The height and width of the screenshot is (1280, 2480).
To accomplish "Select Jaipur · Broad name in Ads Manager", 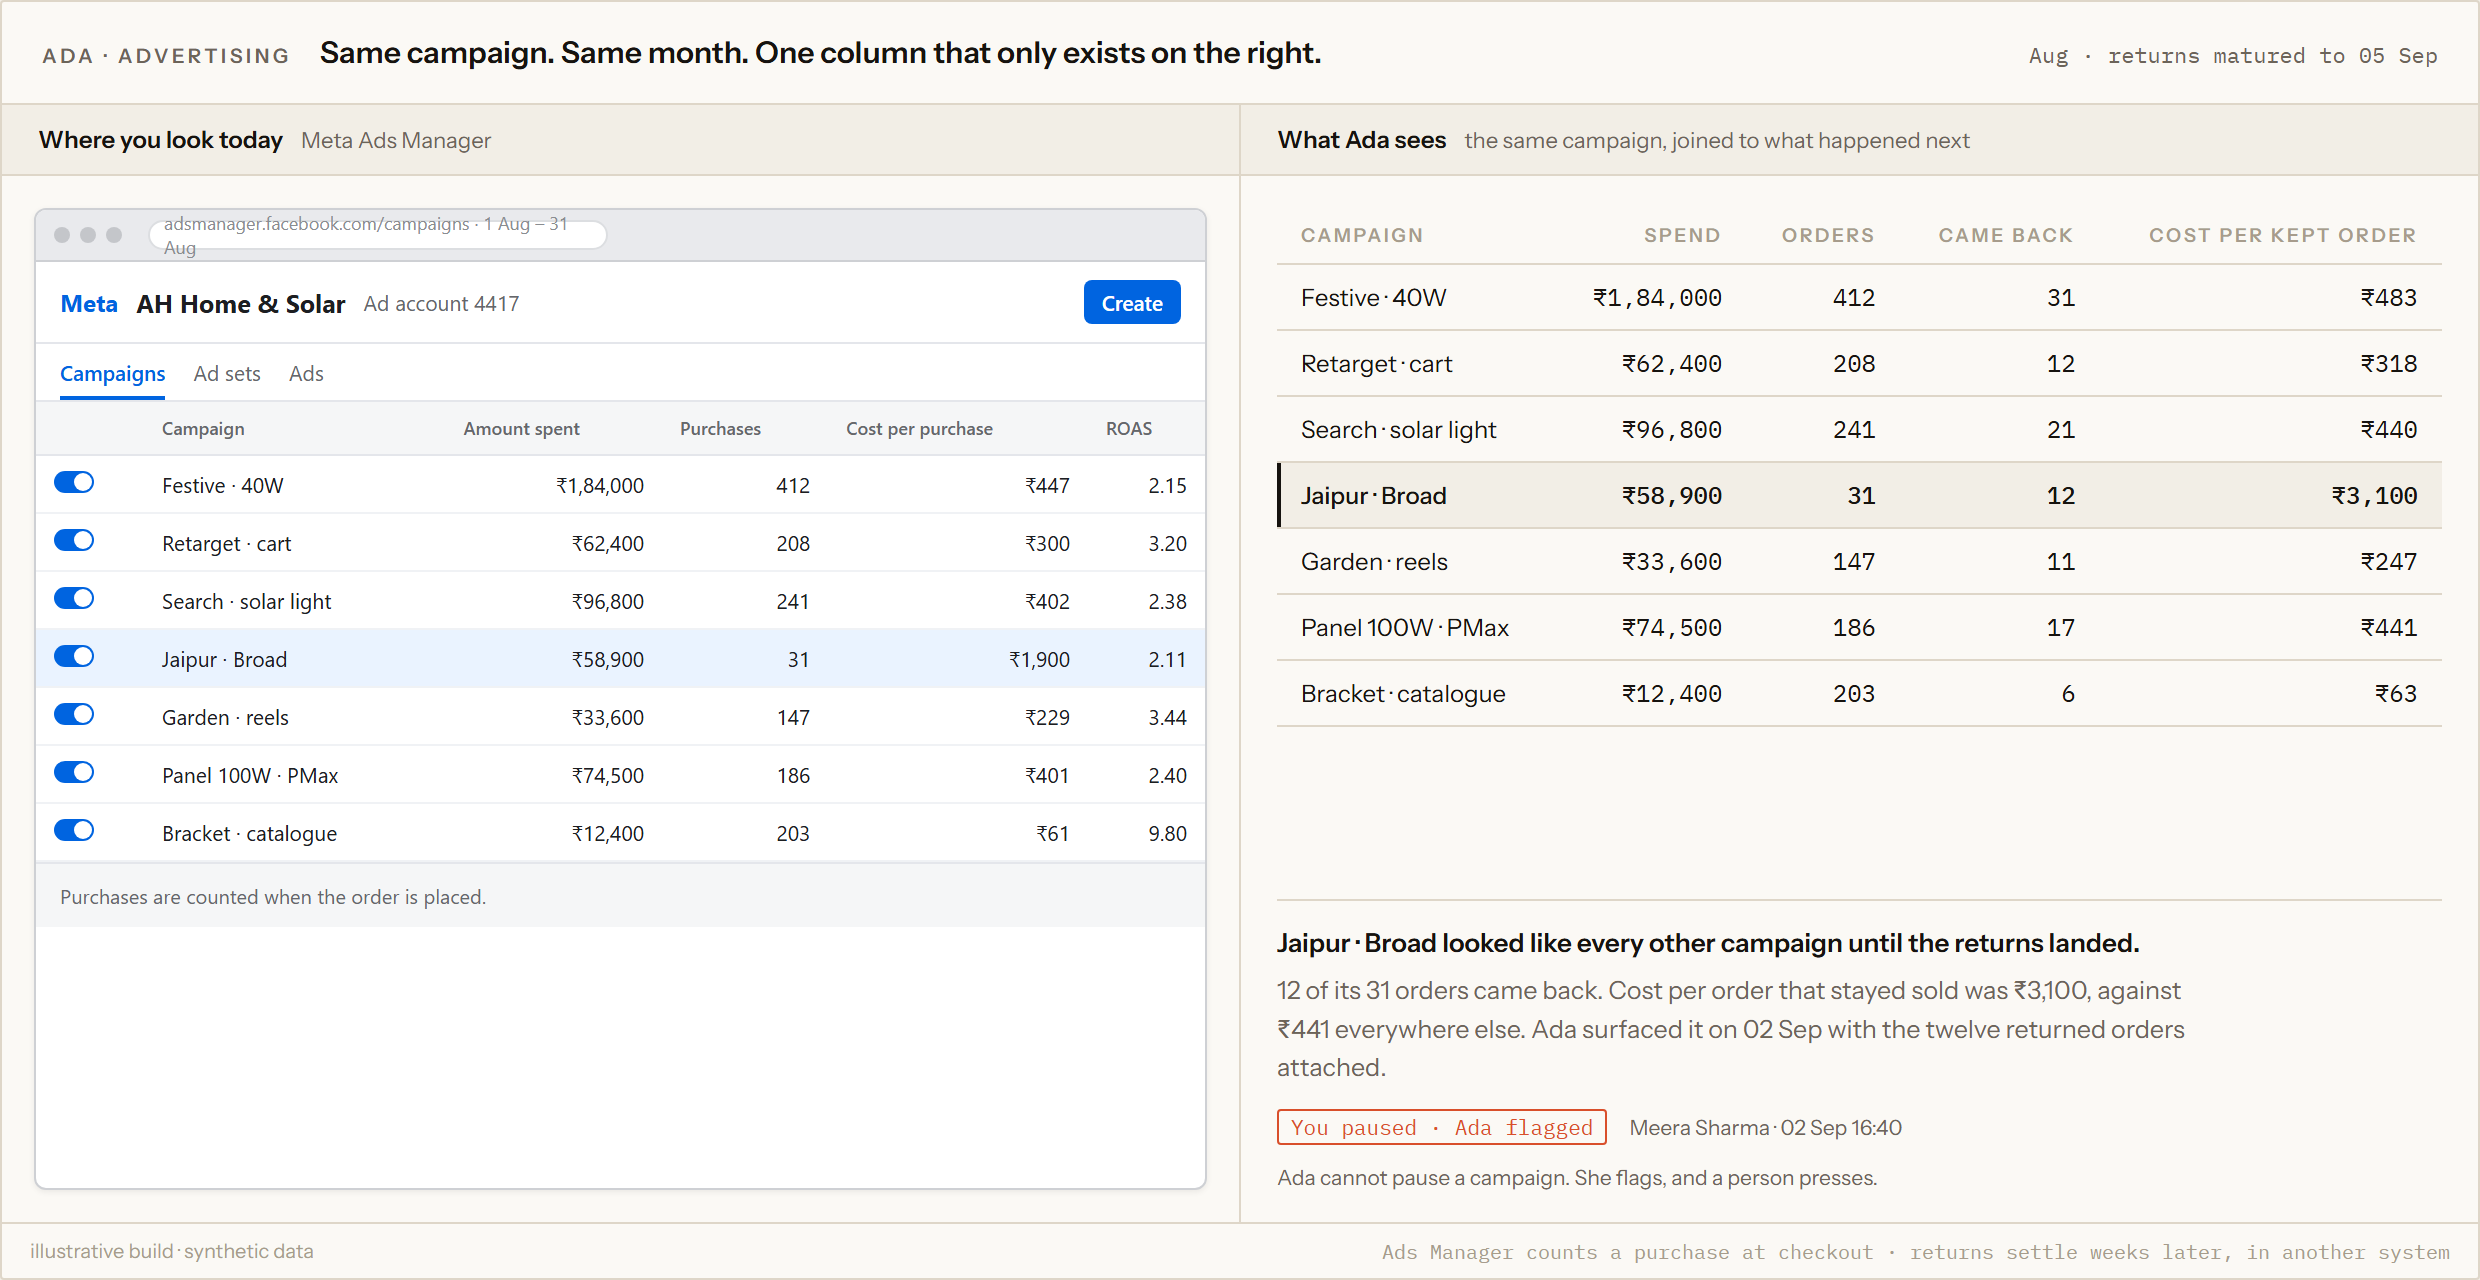I will pyautogui.click(x=225, y=660).
